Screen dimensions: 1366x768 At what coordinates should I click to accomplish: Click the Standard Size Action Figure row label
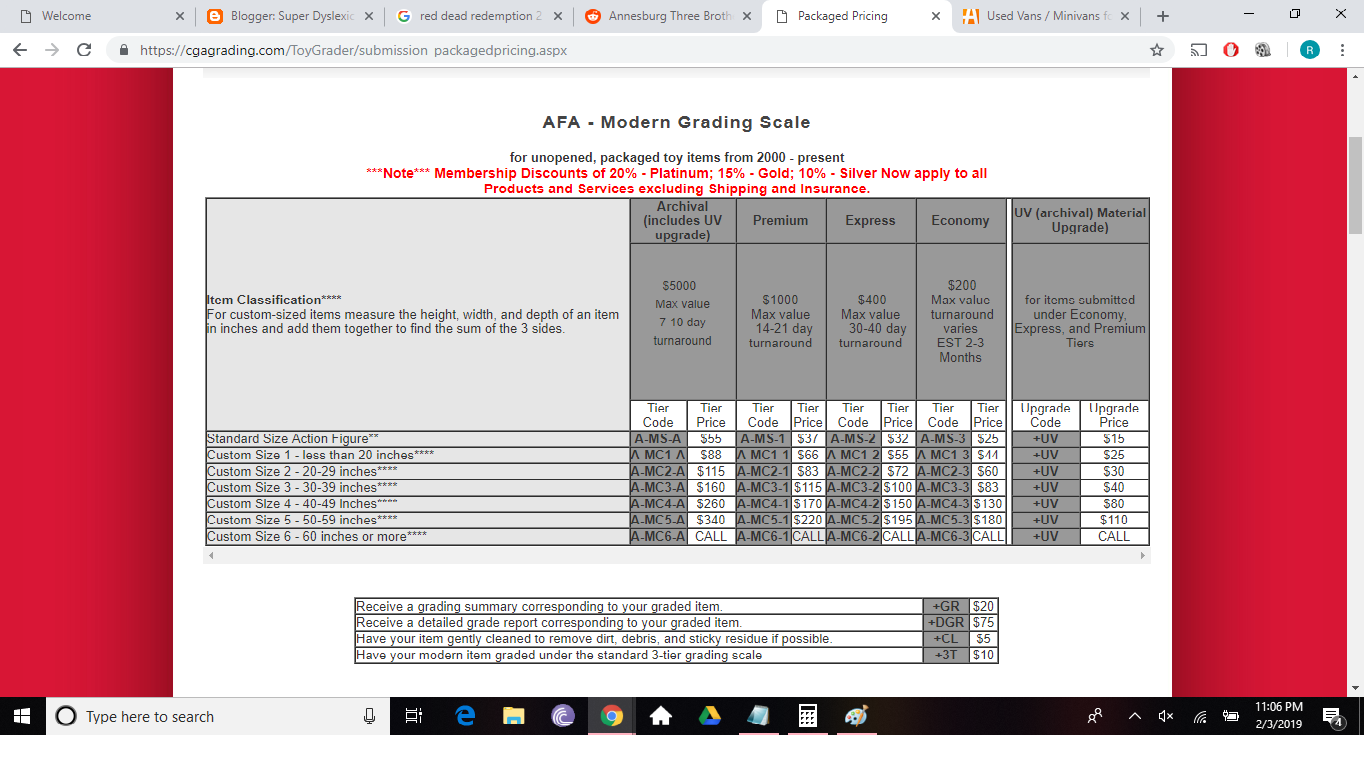pyautogui.click(x=293, y=438)
